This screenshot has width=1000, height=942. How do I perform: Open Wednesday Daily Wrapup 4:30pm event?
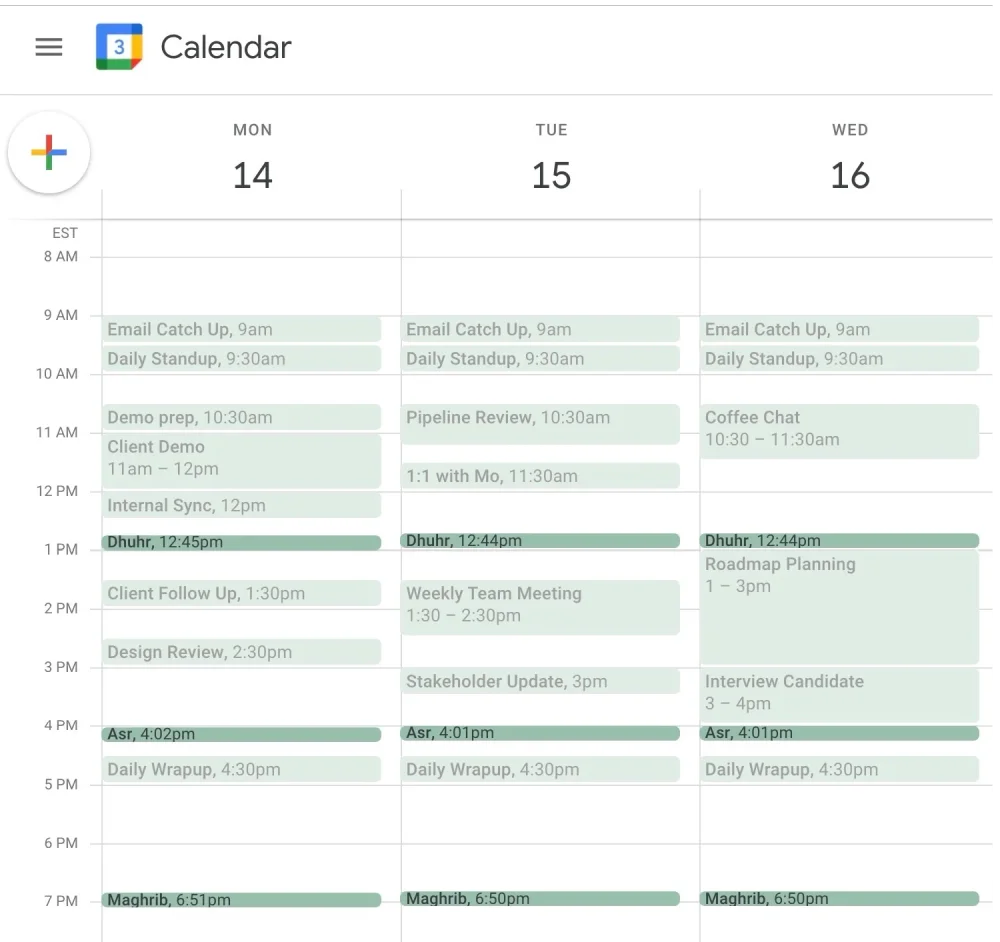click(839, 769)
